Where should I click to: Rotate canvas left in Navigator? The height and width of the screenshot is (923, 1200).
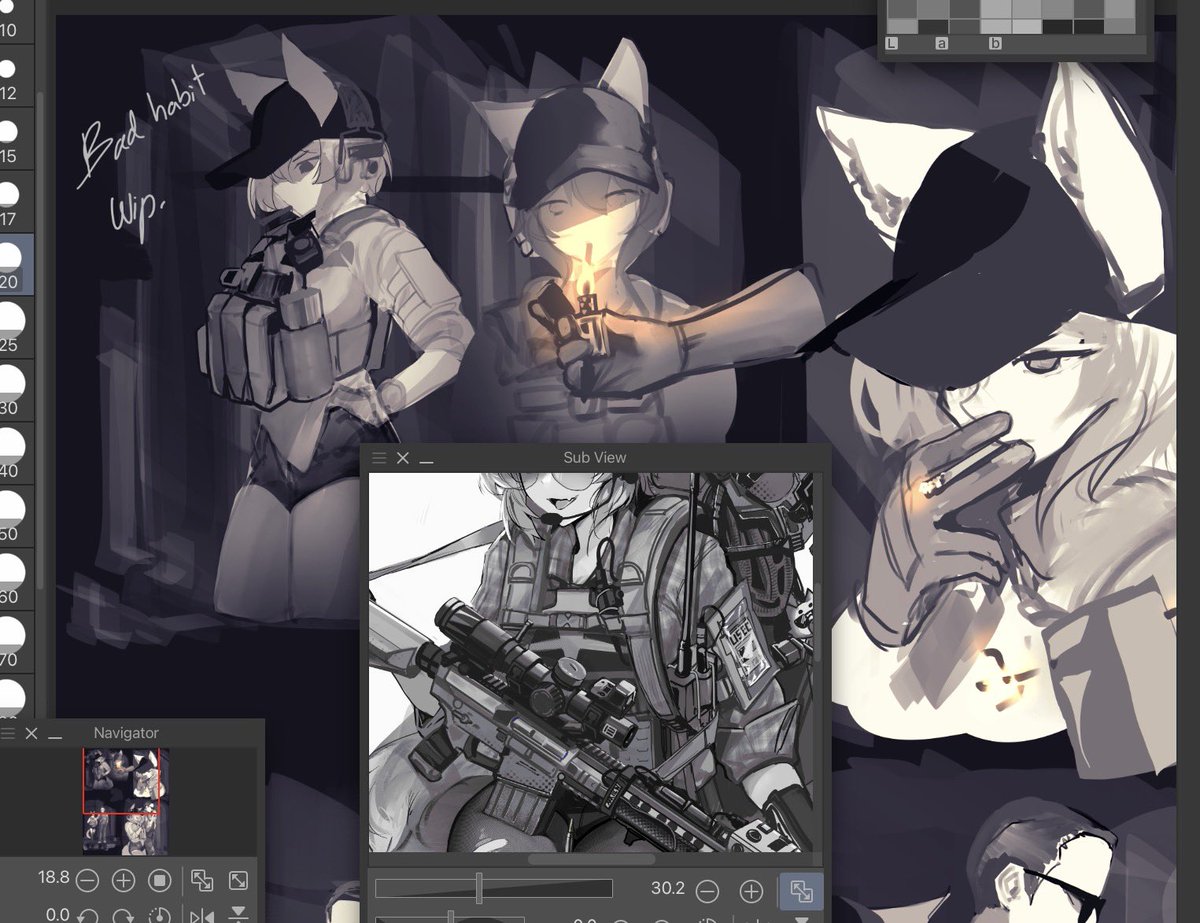tap(87, 916)
